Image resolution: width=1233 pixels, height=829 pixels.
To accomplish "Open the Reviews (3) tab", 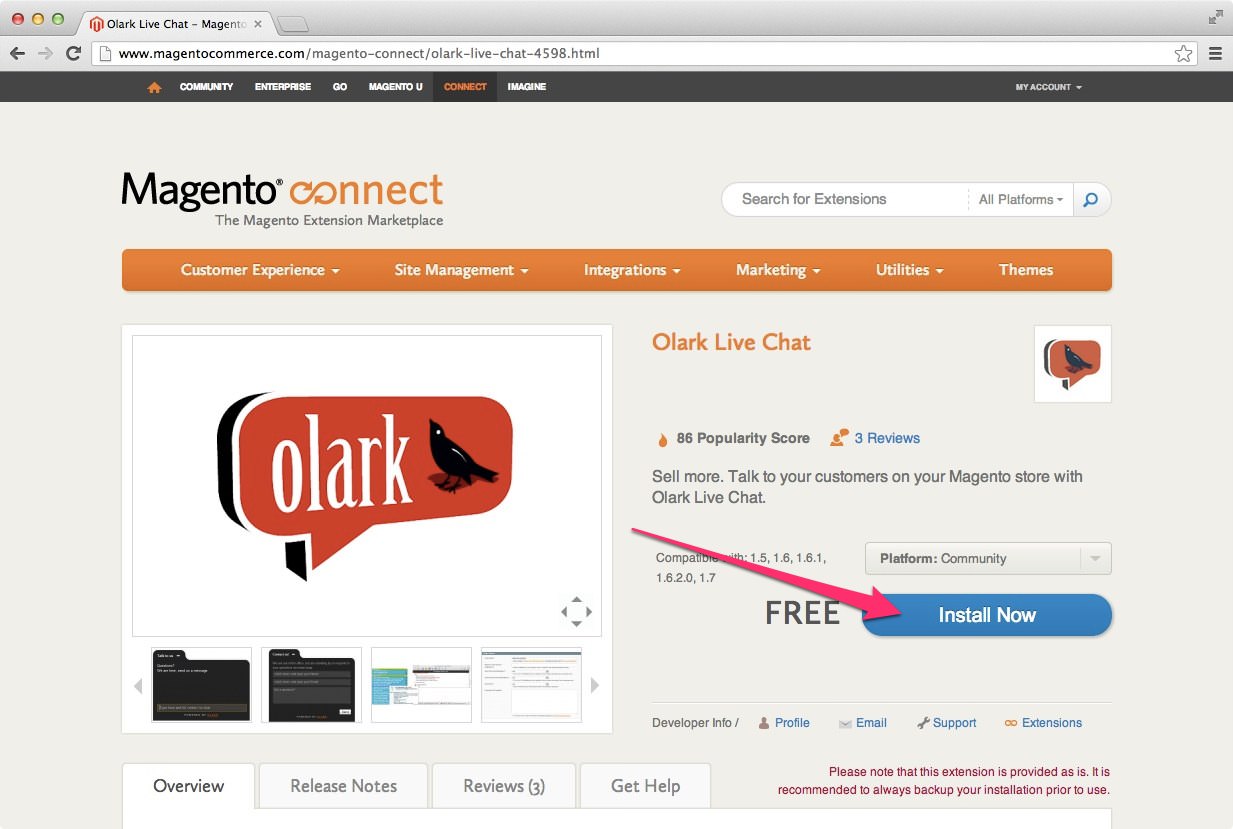I will (503, 786).
